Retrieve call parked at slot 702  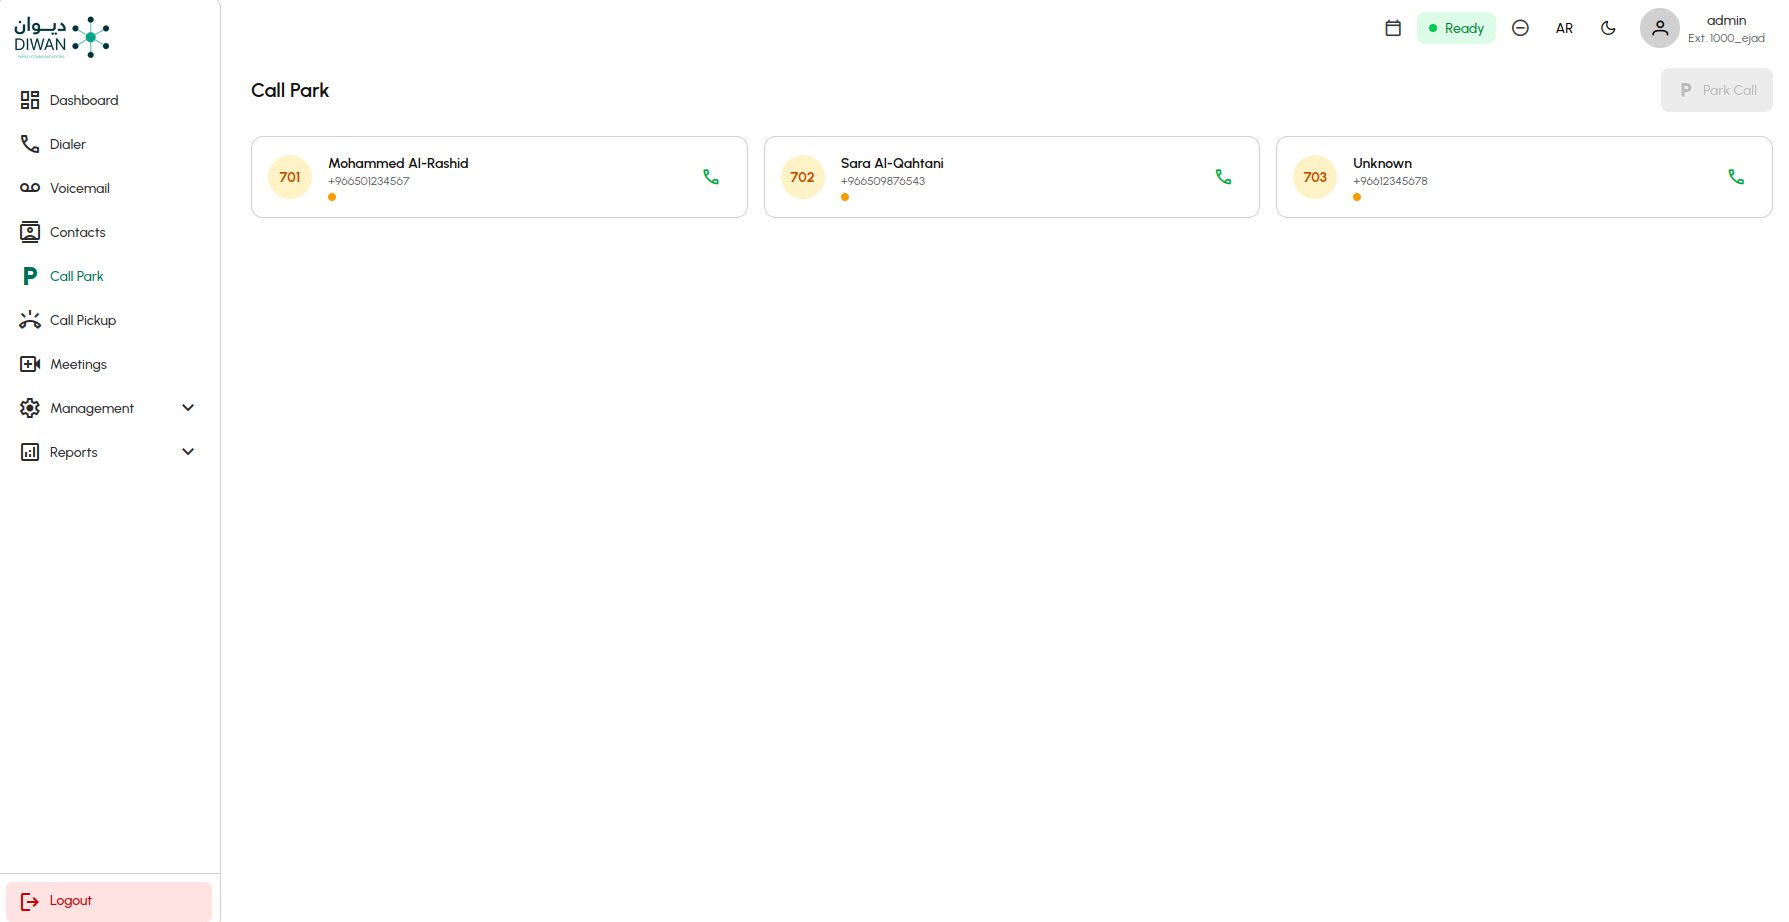pos(1223,177)
